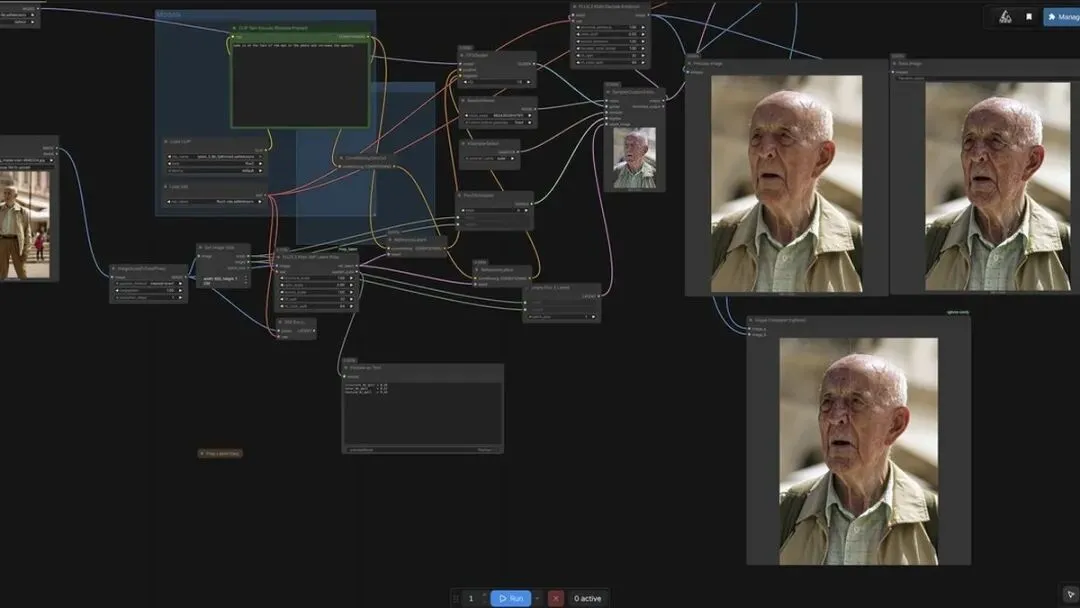Collapse the upper ReferenceLatent node via its dot
This screenshot has width=1080, height=608.
tap(391, 240)
